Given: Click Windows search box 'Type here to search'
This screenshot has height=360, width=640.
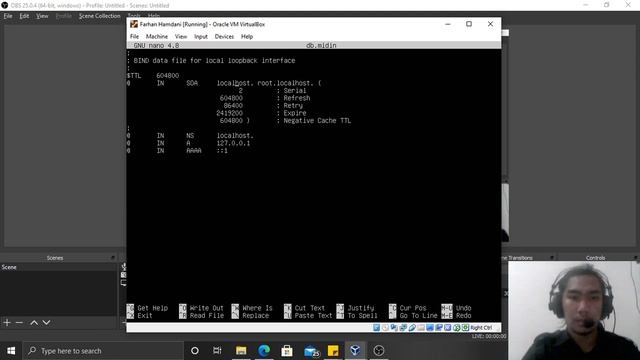Looking at the screenshot, I should (x=103, y=351).
